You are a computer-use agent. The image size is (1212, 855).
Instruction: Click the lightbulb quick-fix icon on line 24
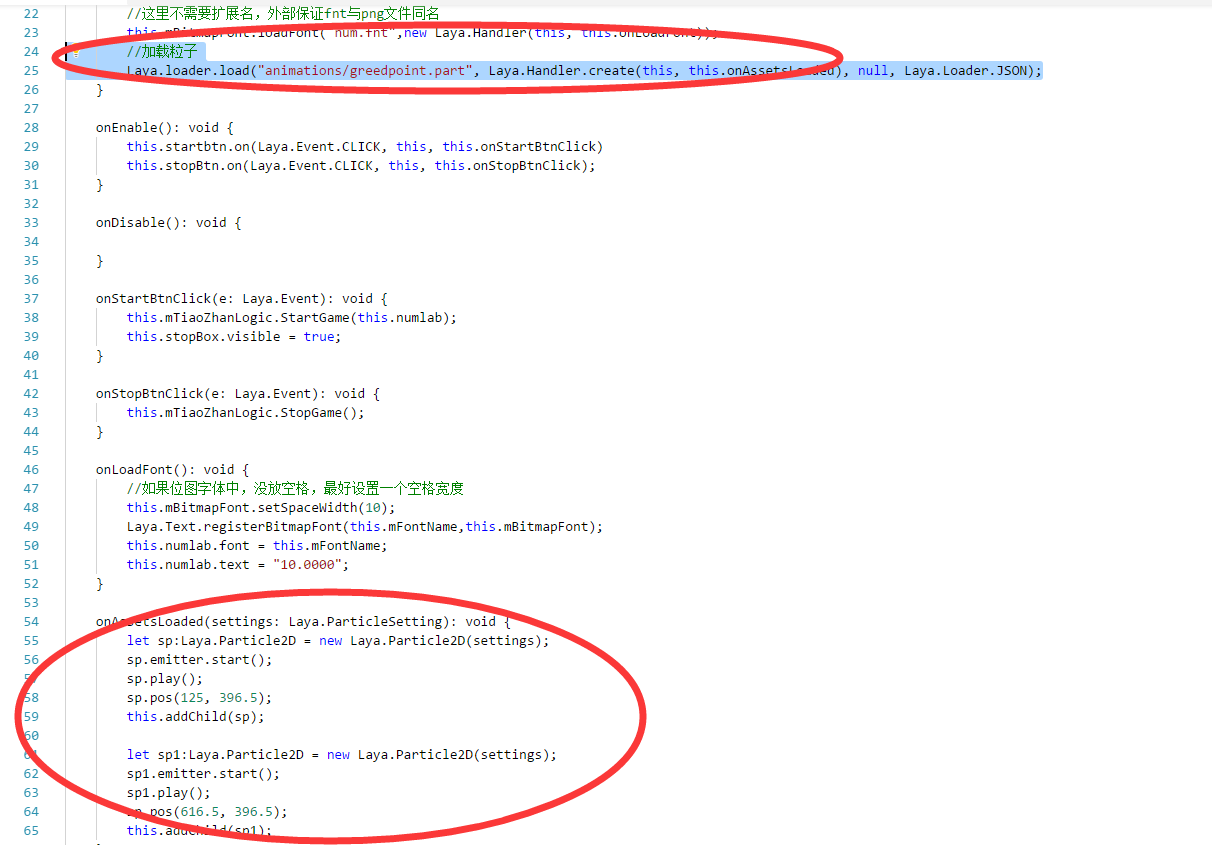pyautogui.click(x=74, y=51)
